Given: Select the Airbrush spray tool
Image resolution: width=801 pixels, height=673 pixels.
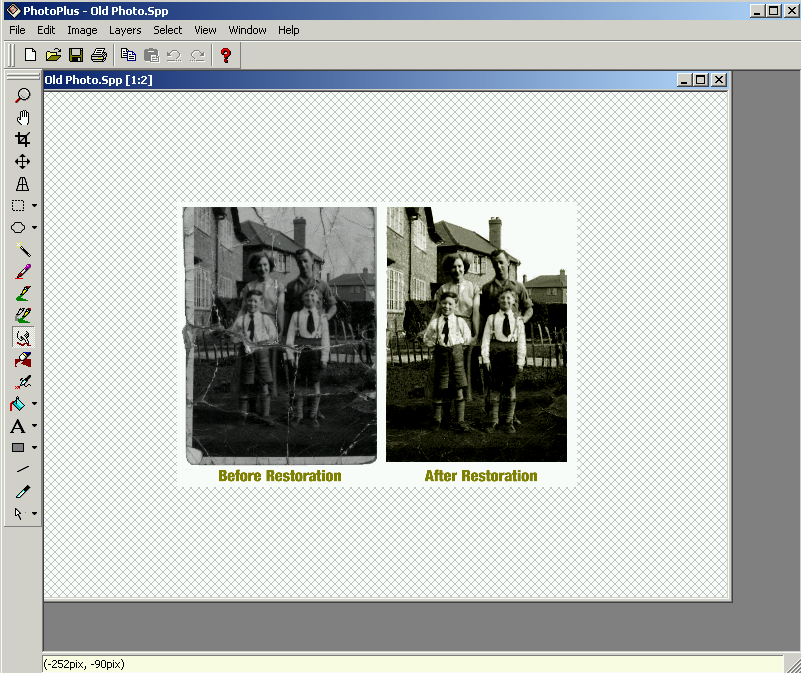Looking at the screenshot, I should click(x=22, y=382).
